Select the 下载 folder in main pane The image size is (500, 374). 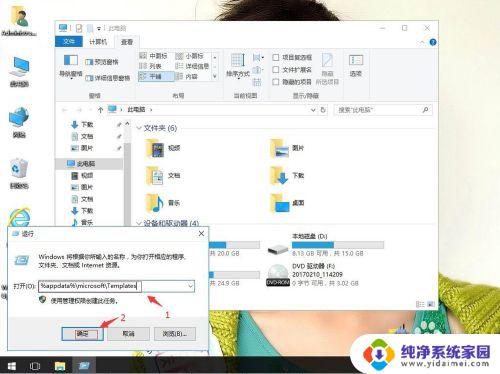click(287, 176)
